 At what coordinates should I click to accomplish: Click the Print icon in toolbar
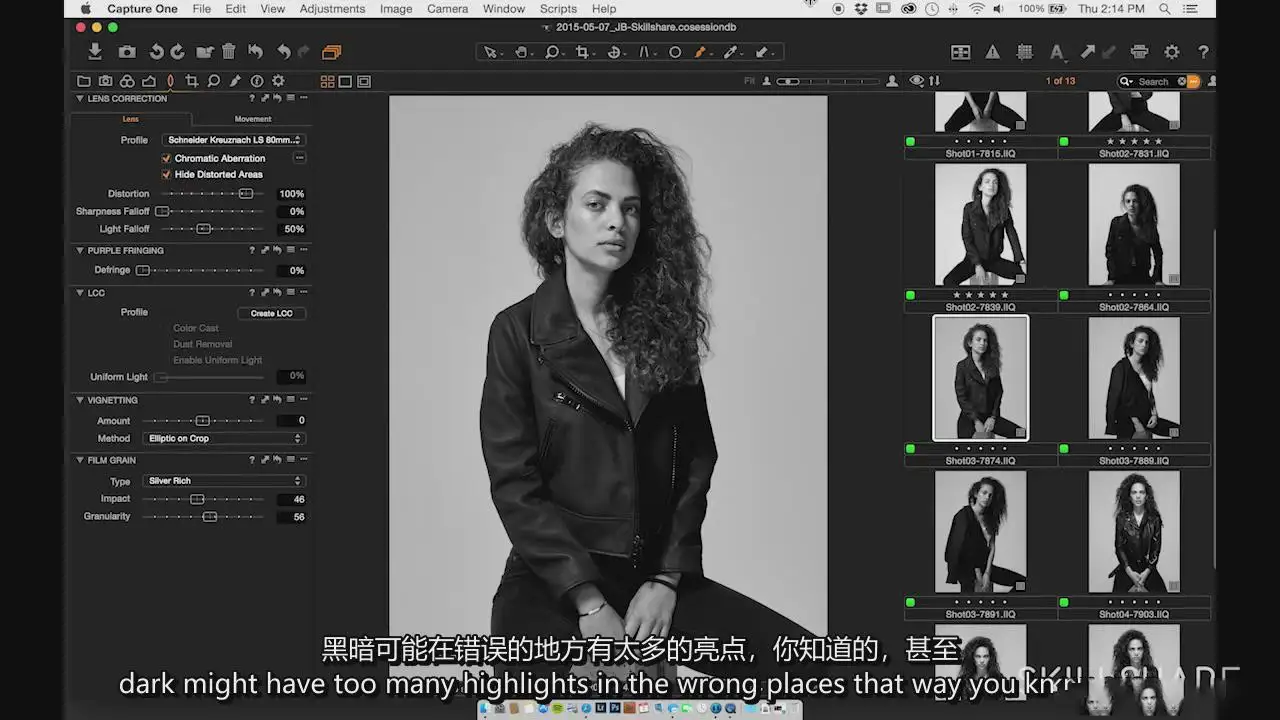(x=1139, y=52)
